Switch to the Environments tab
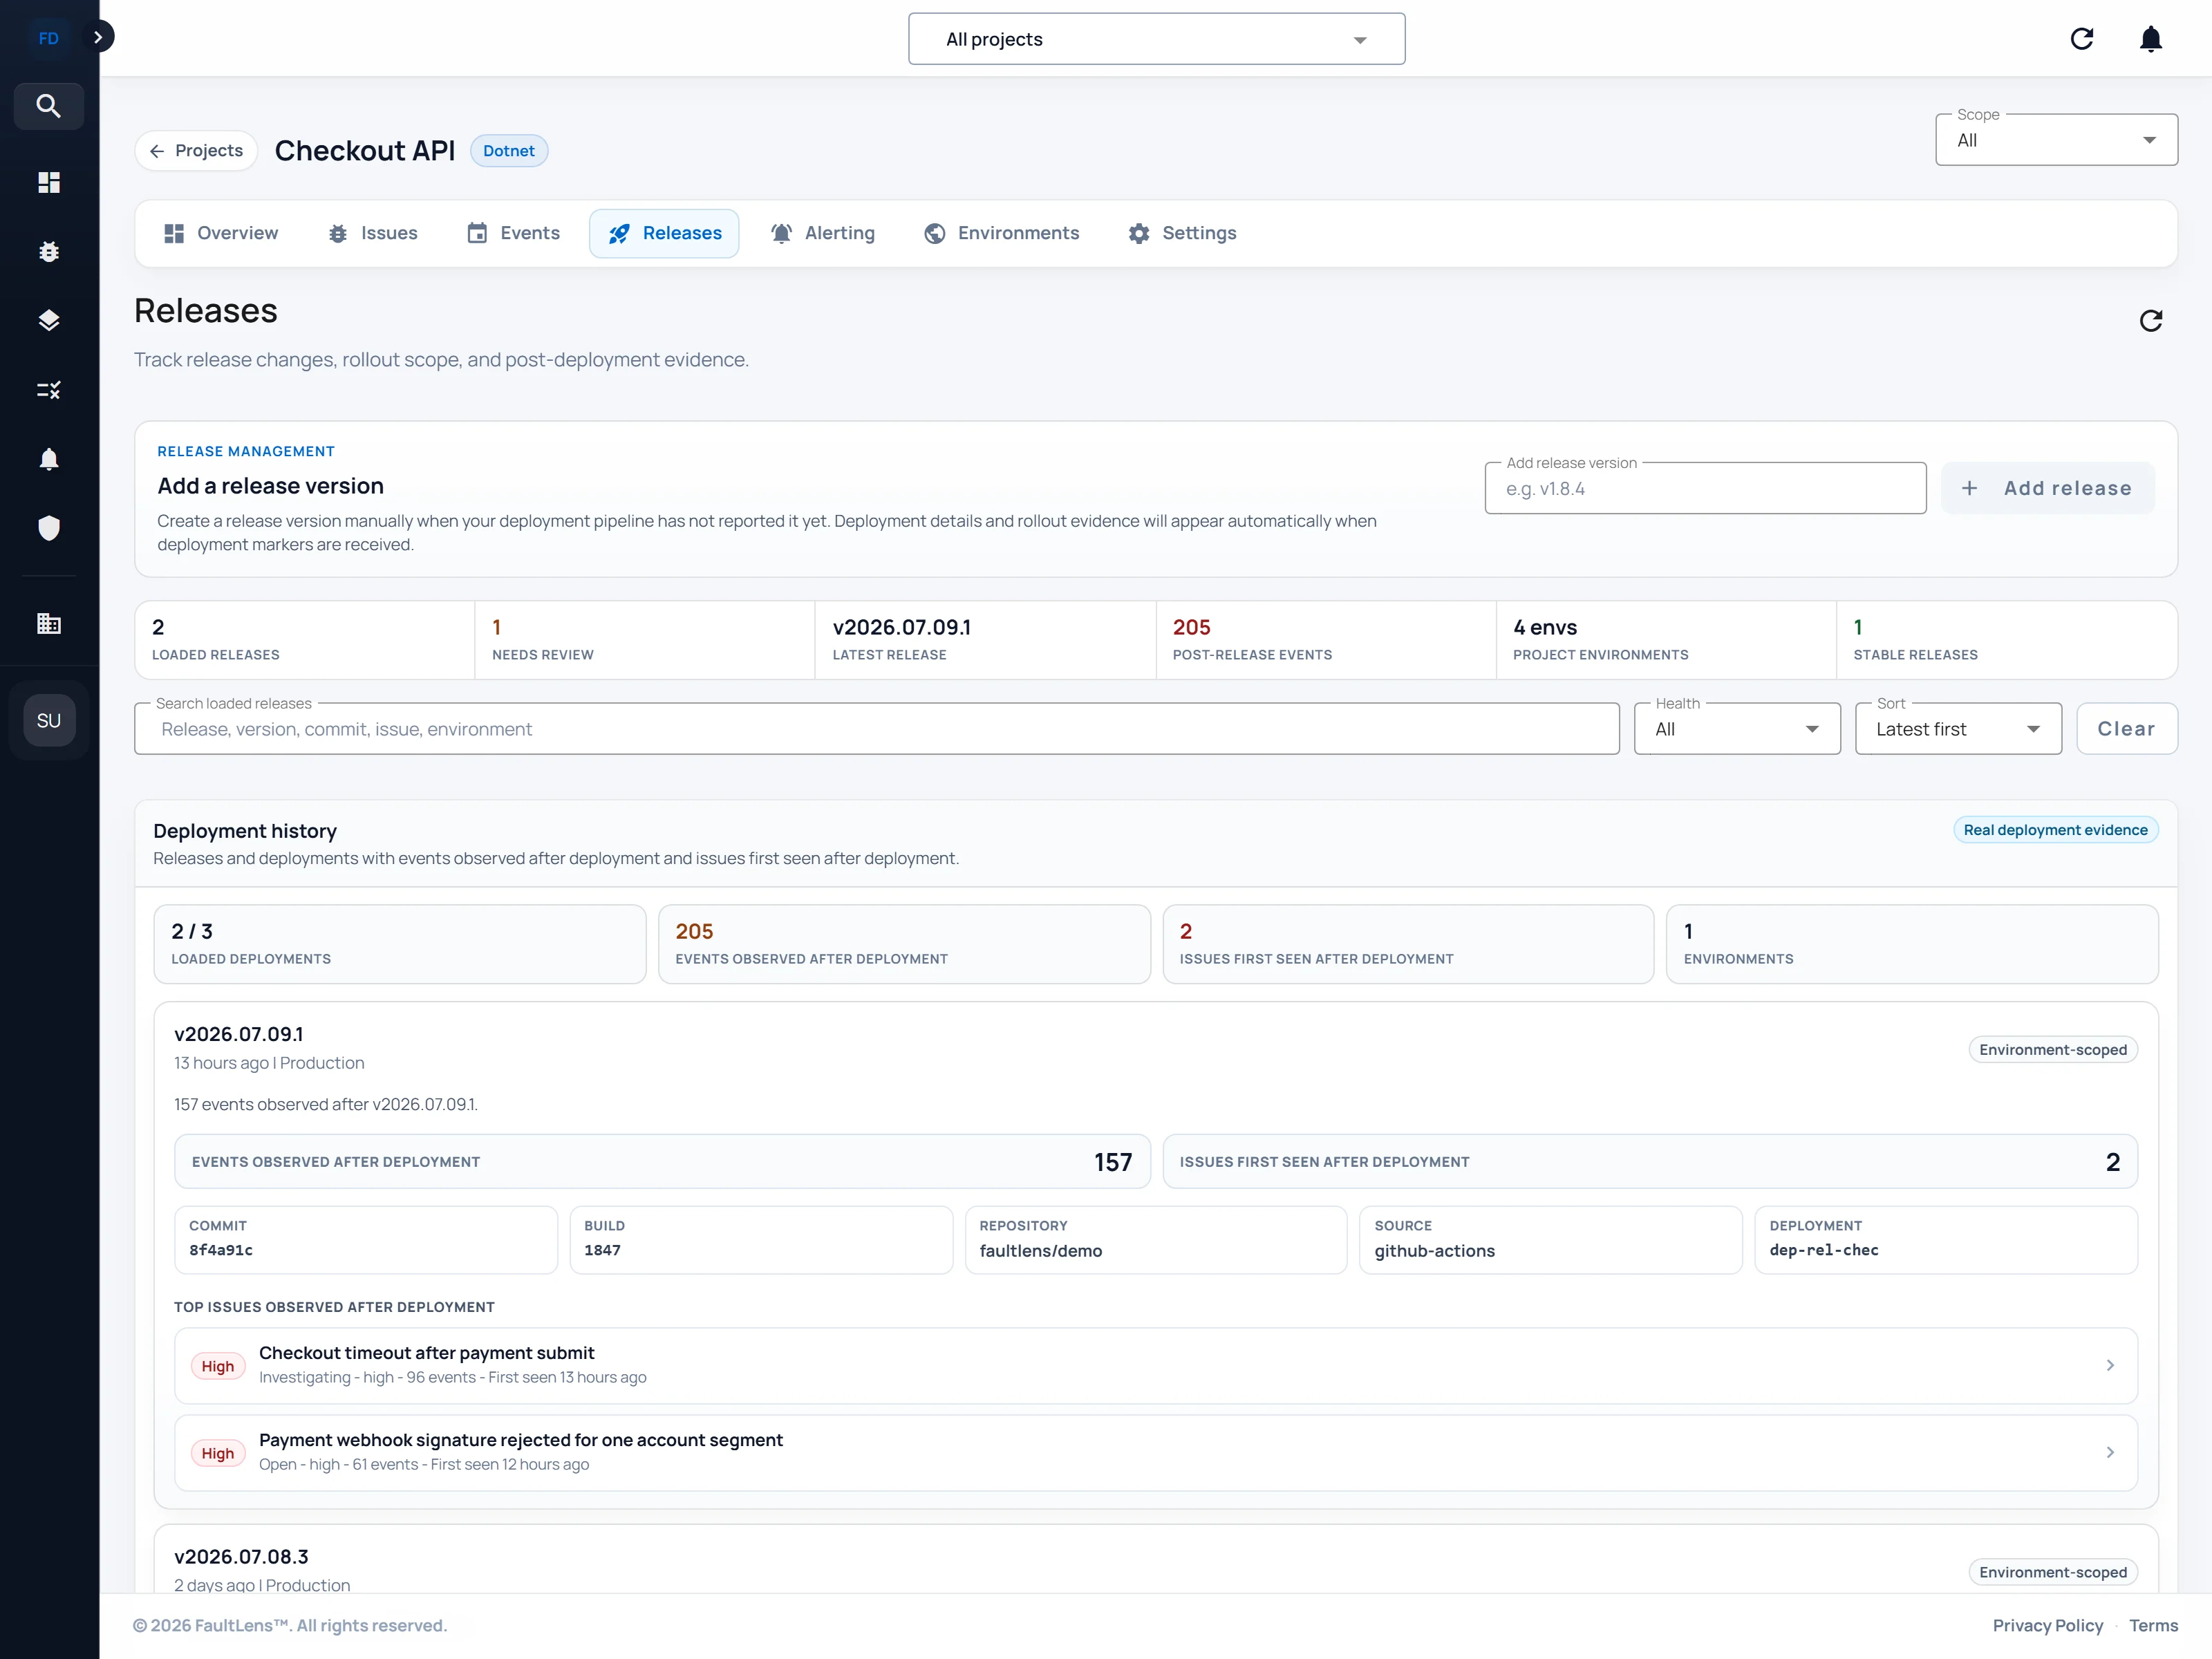2212x1659 pixels. tap(1002, 233)
